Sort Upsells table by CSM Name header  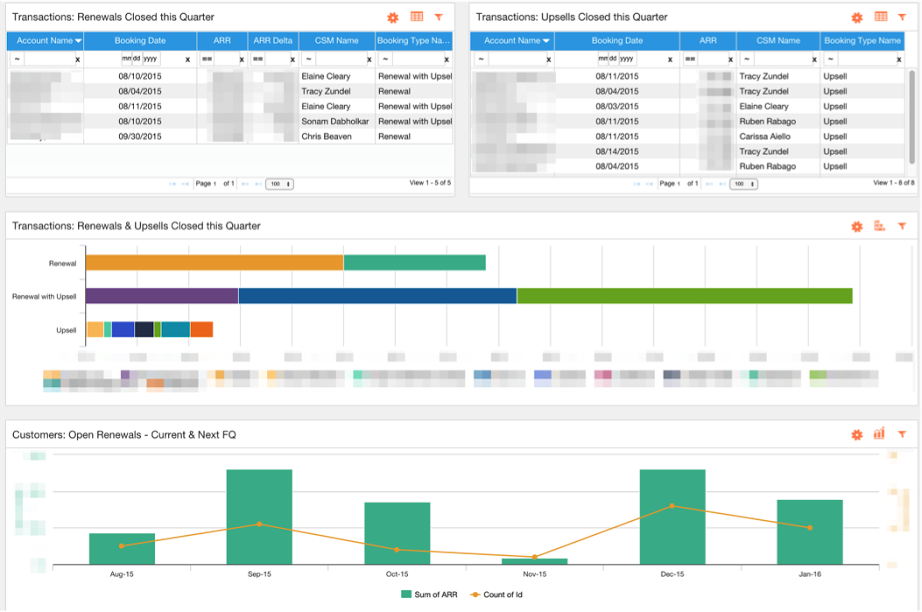[x=777, y=41]
